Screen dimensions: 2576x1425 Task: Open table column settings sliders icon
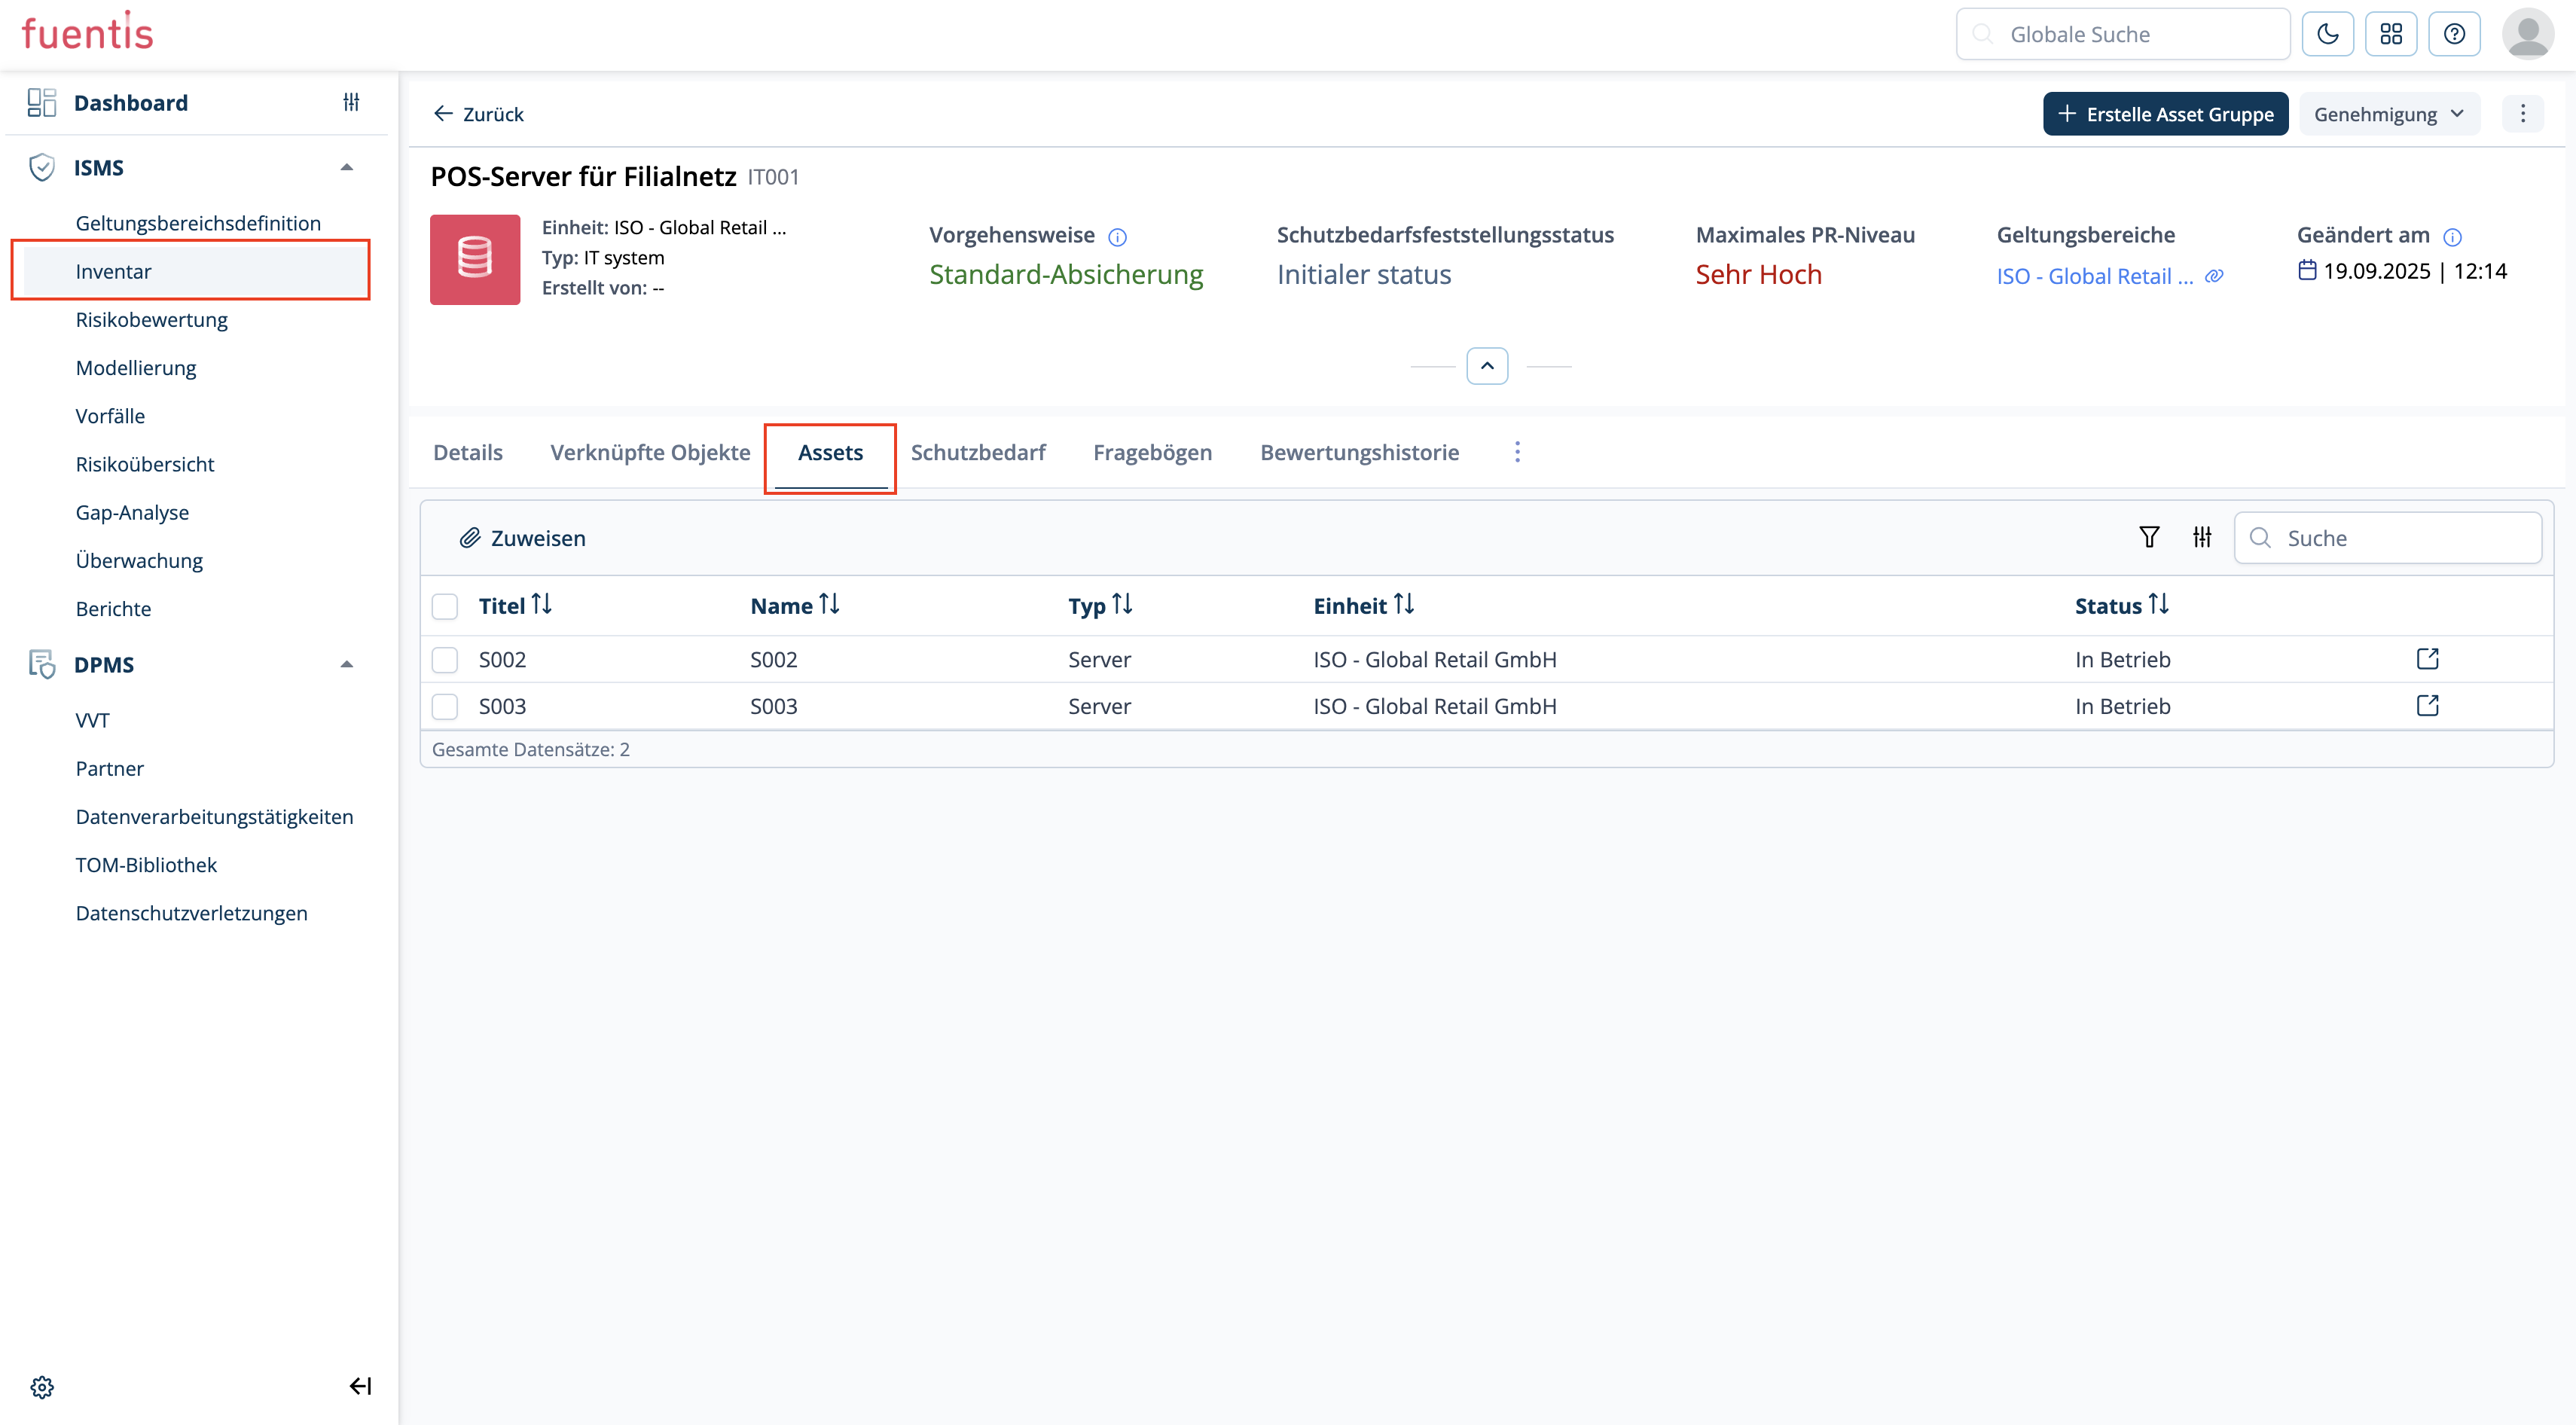(x=2202, y=538)
